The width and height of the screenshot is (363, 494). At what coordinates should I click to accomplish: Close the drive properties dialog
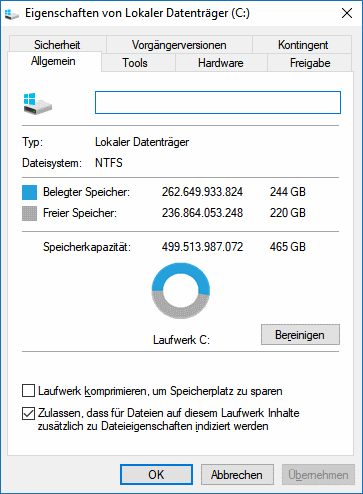(347, 13)
